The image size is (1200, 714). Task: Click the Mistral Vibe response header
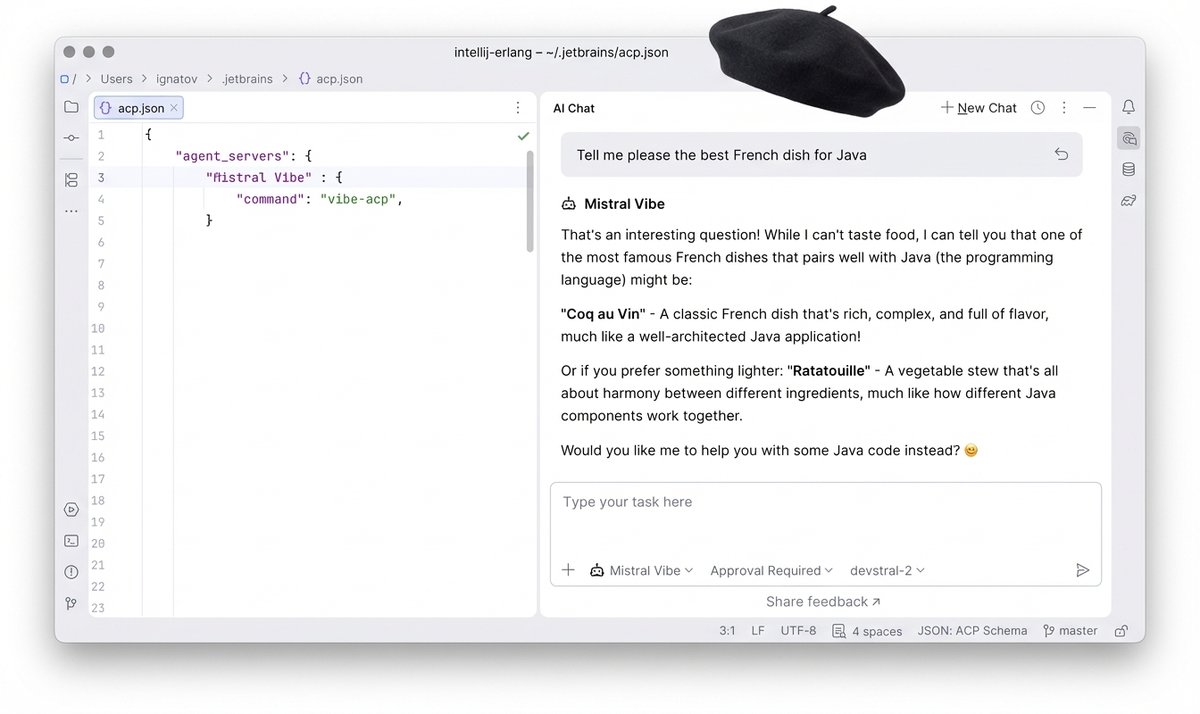(613, 204)
